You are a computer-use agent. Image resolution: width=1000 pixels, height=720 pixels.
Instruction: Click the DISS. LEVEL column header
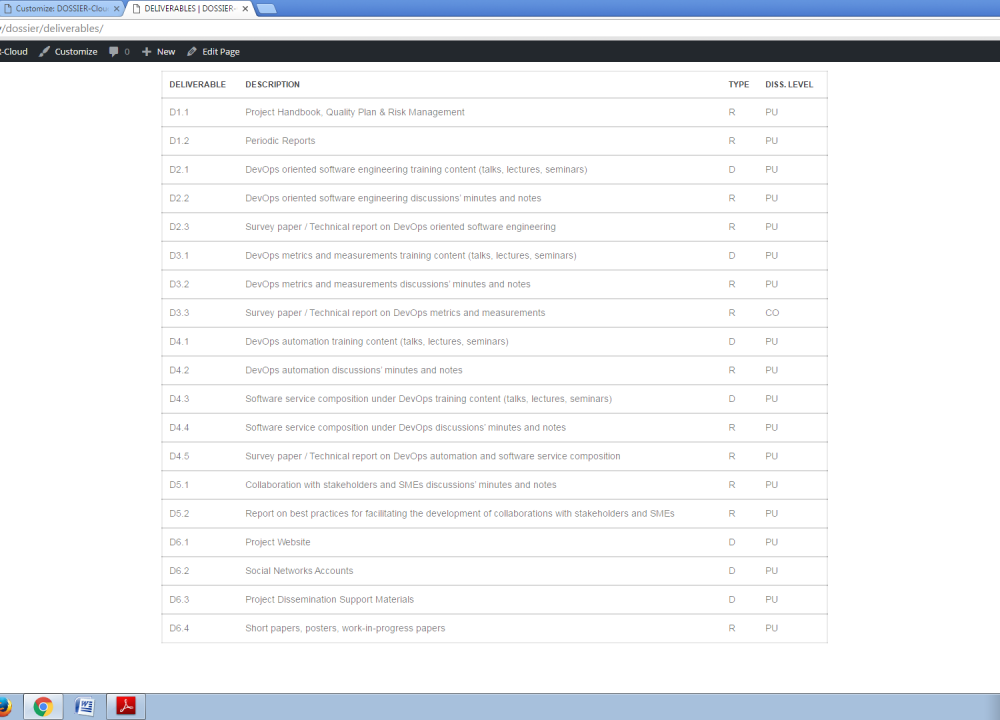(789, 84)
